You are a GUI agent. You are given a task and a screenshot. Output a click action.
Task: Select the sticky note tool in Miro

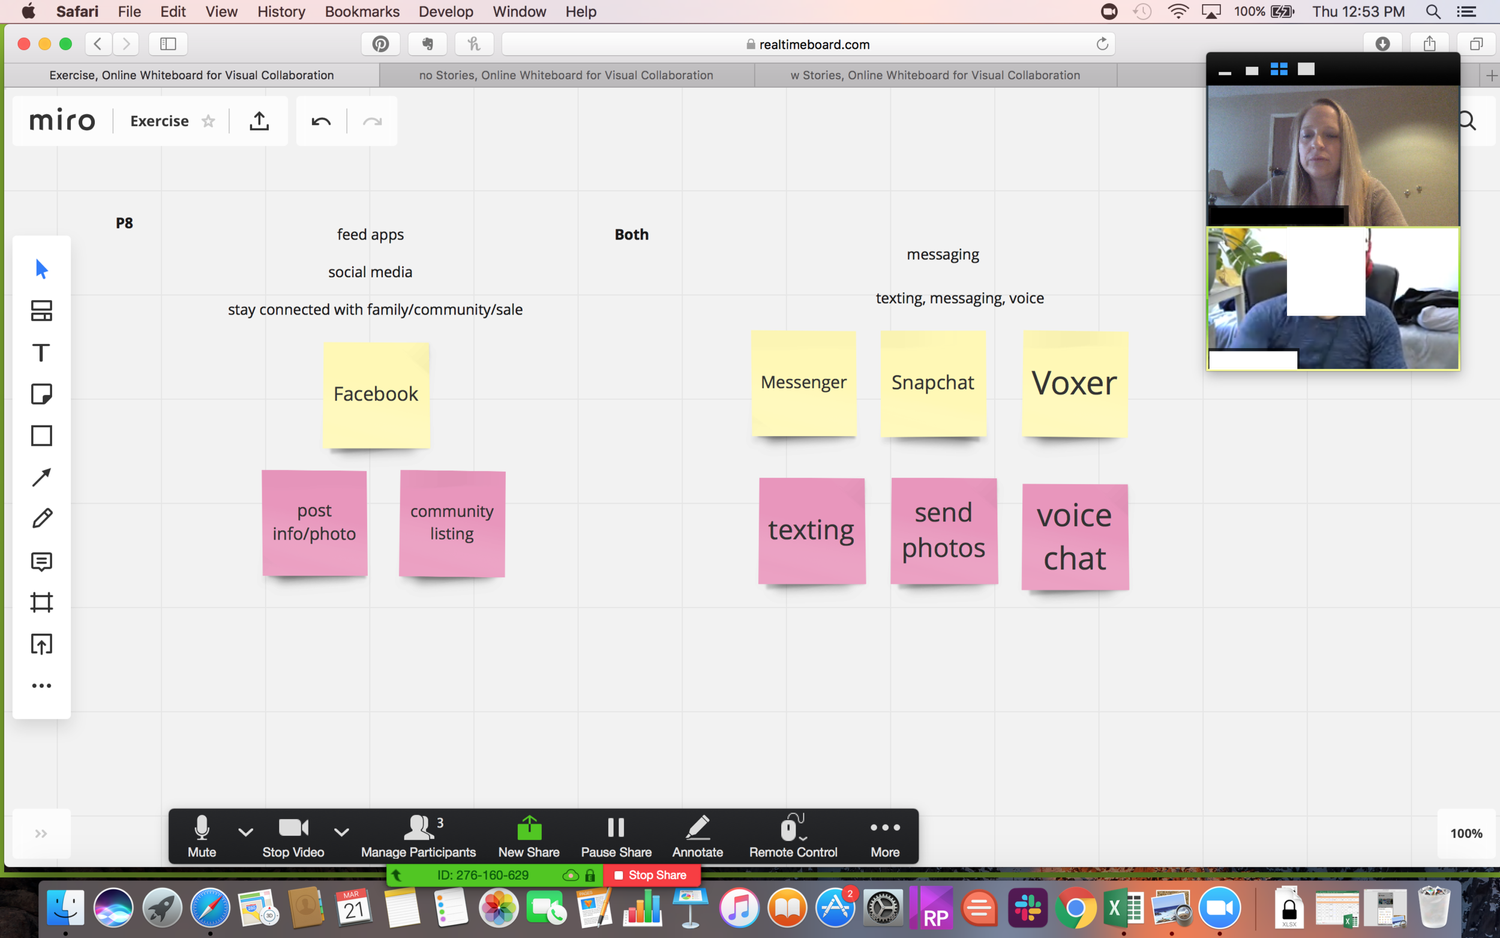point(41,393)
